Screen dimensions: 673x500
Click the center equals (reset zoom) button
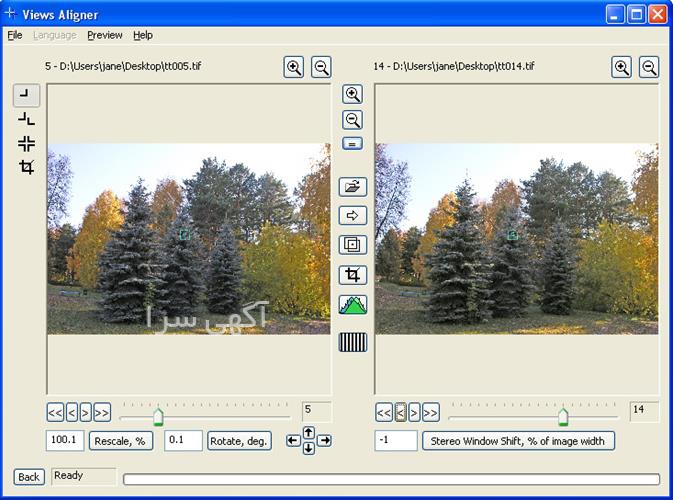pyautogui.click(x=352, y=143)
